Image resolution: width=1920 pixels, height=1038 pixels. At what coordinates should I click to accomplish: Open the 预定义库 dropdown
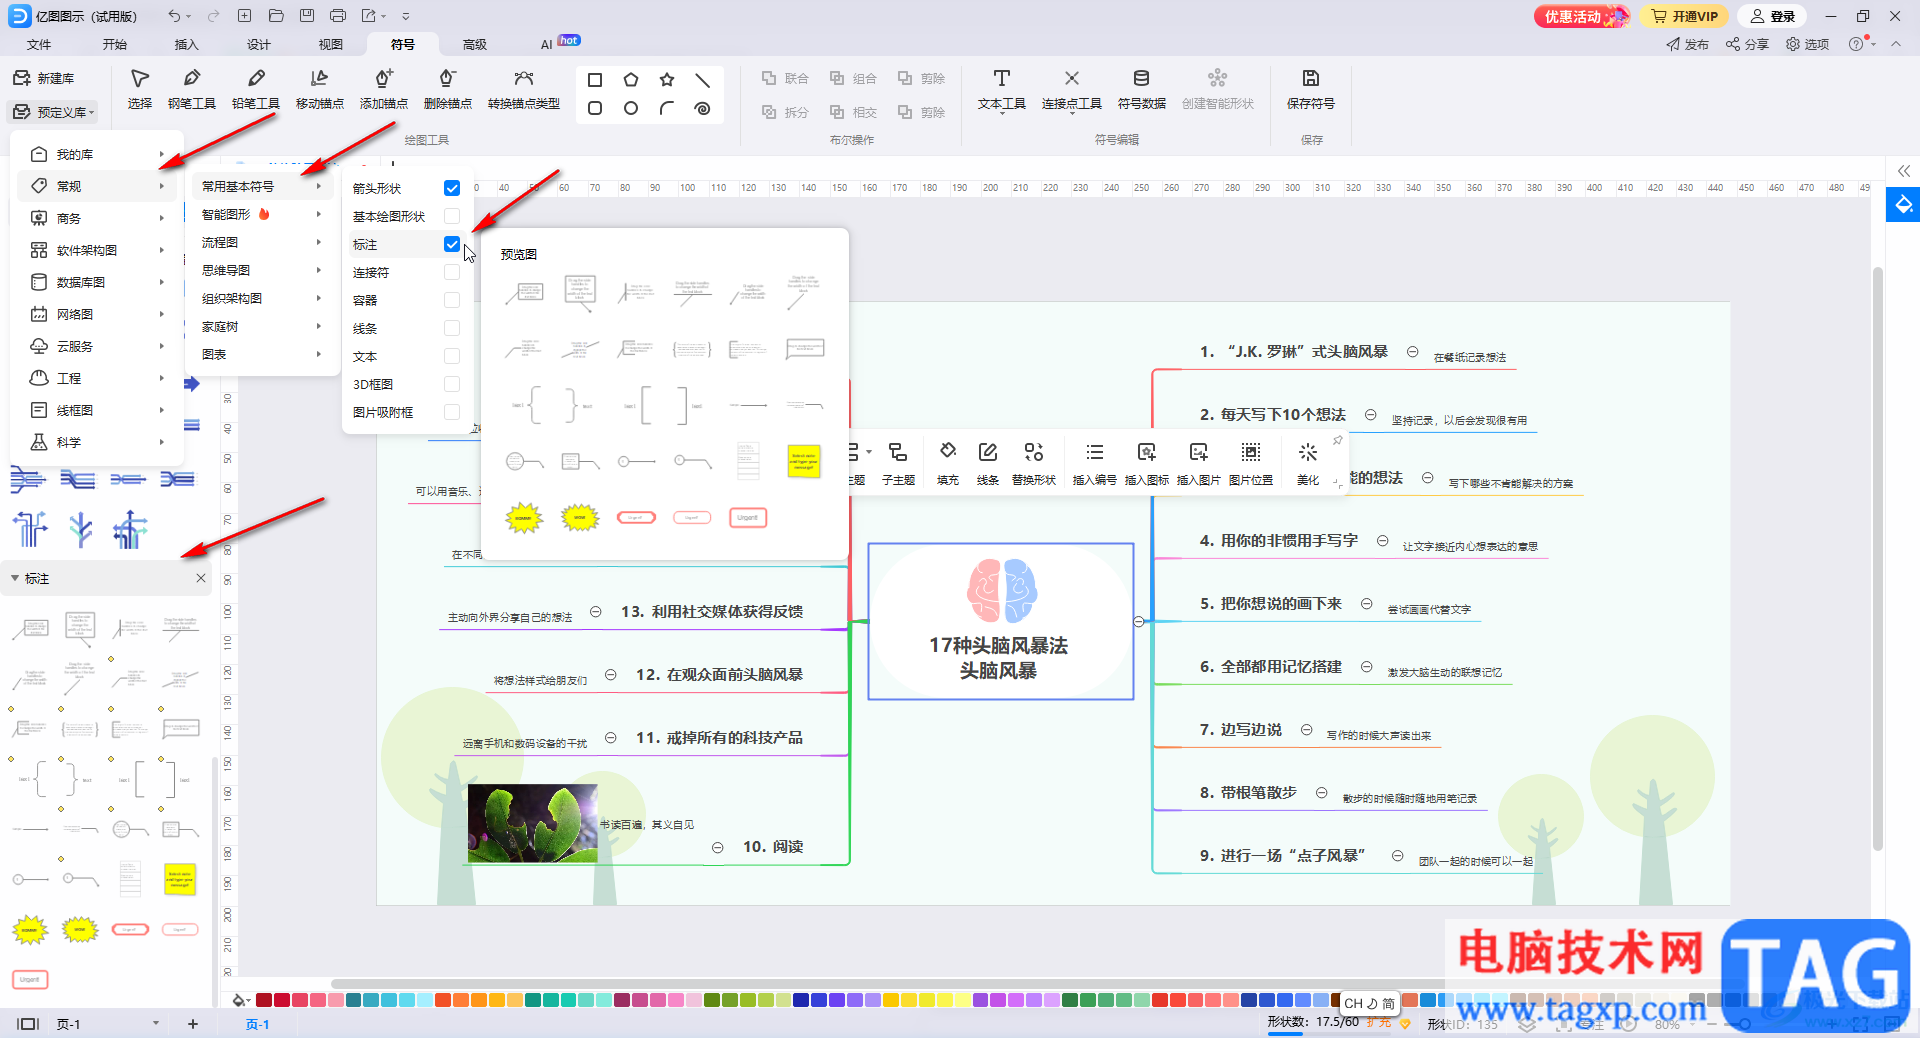pos(54,112)
